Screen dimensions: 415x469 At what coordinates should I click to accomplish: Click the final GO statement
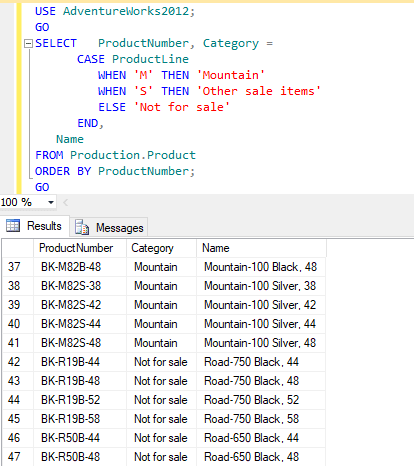click(x=42, y=187)
